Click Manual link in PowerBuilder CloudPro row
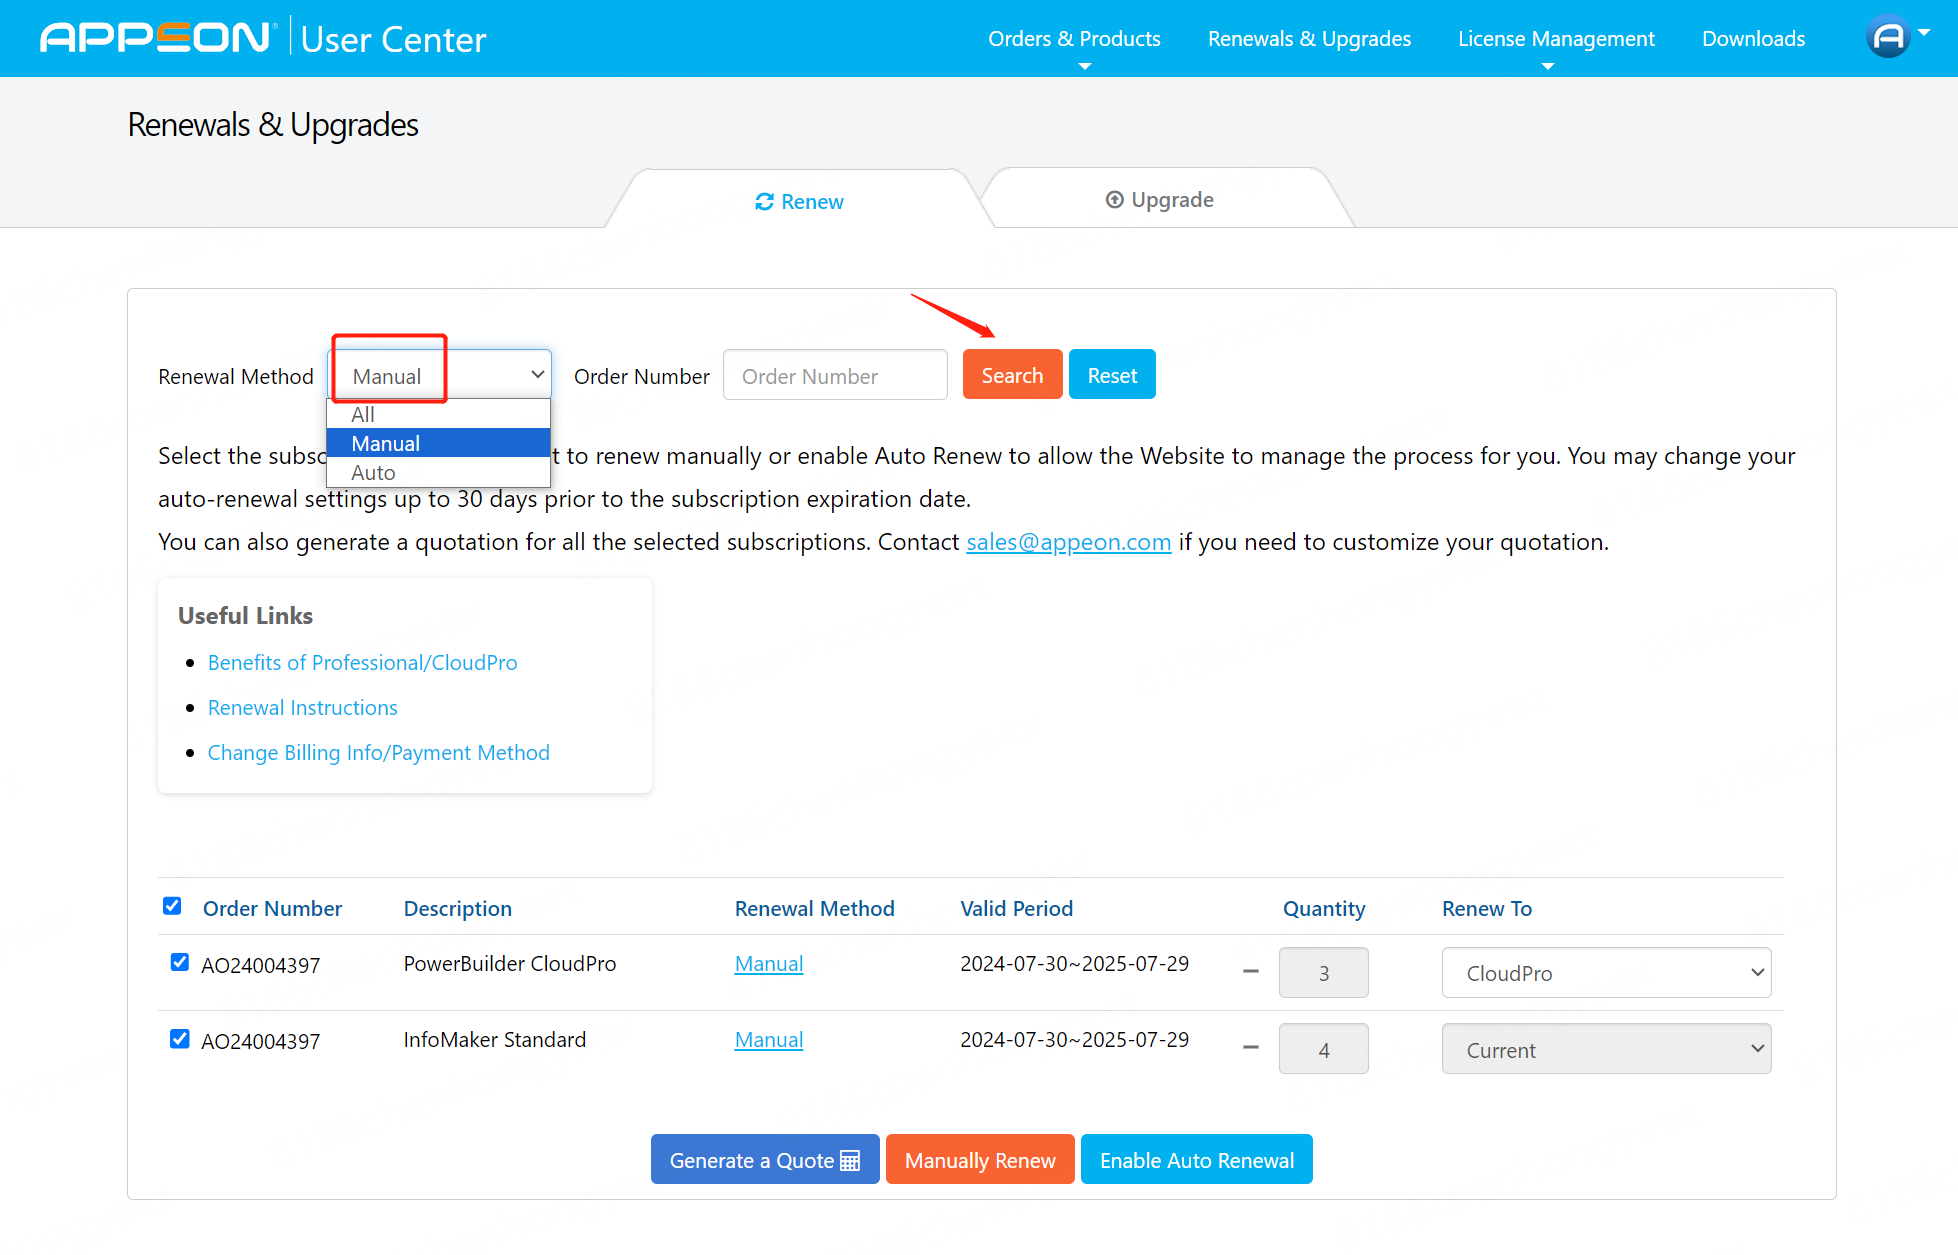Screen dimensions: 1958x1255 769,963
